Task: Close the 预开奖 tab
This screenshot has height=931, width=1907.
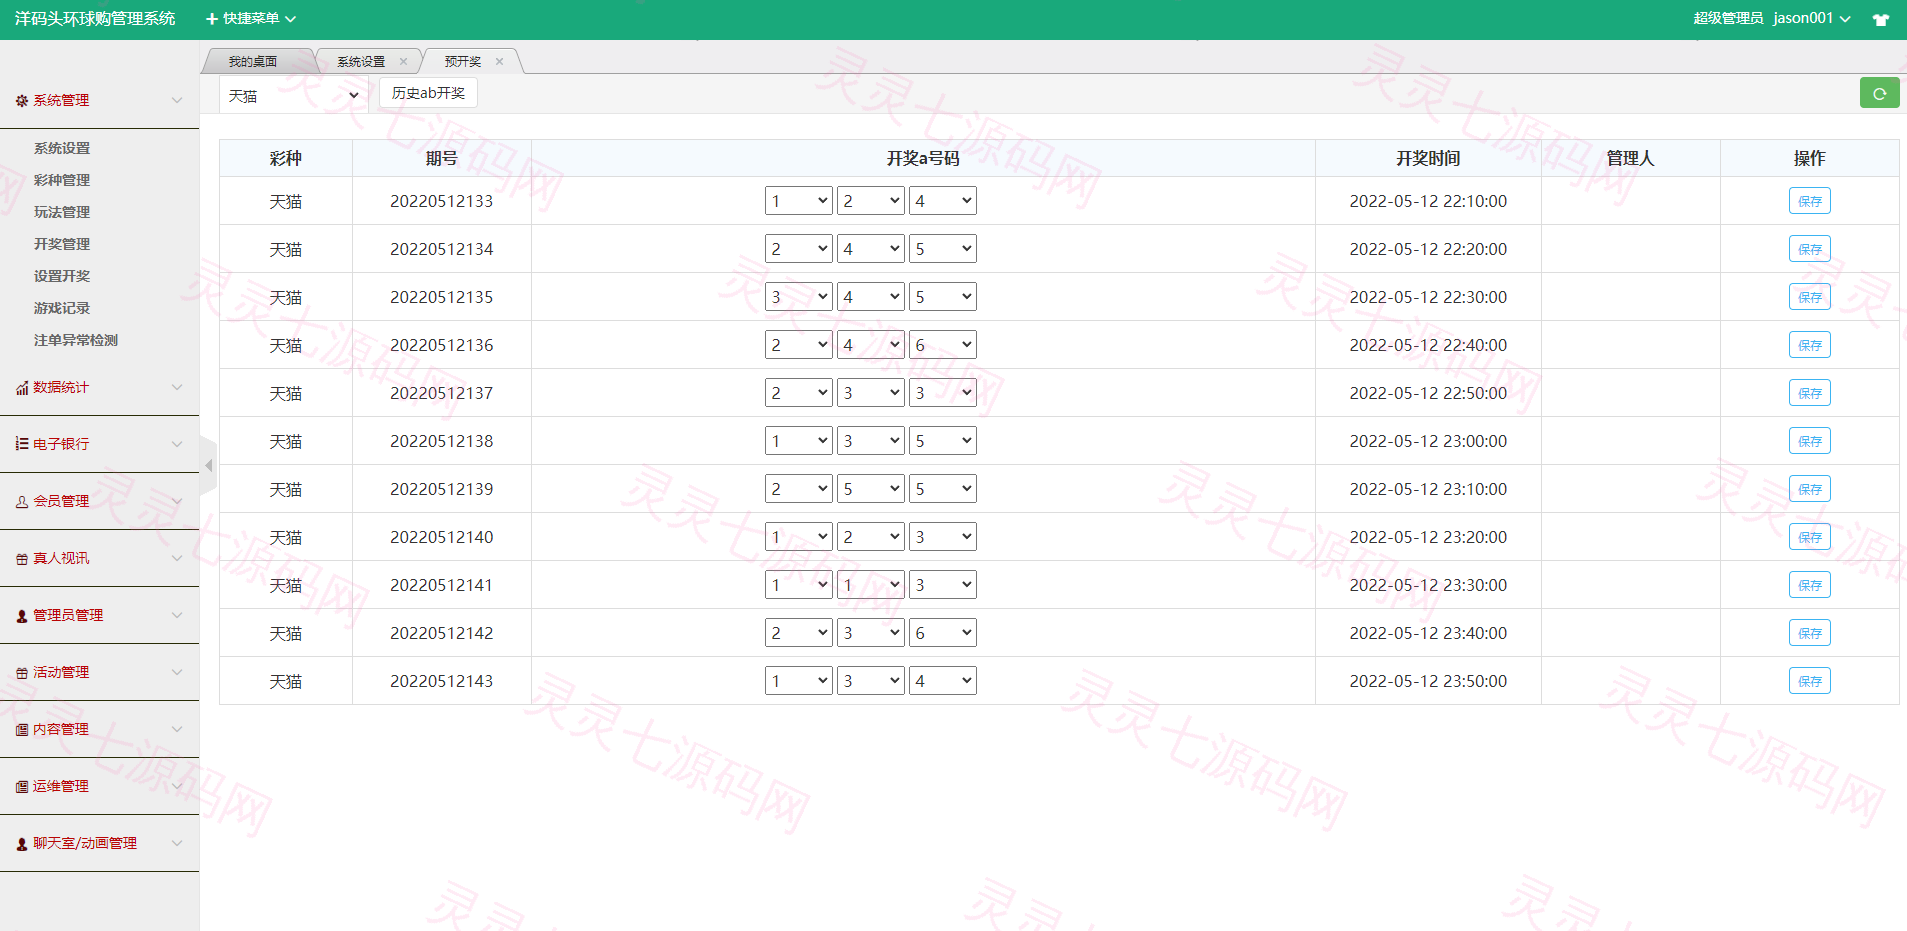Action: (x=499, y=62)
